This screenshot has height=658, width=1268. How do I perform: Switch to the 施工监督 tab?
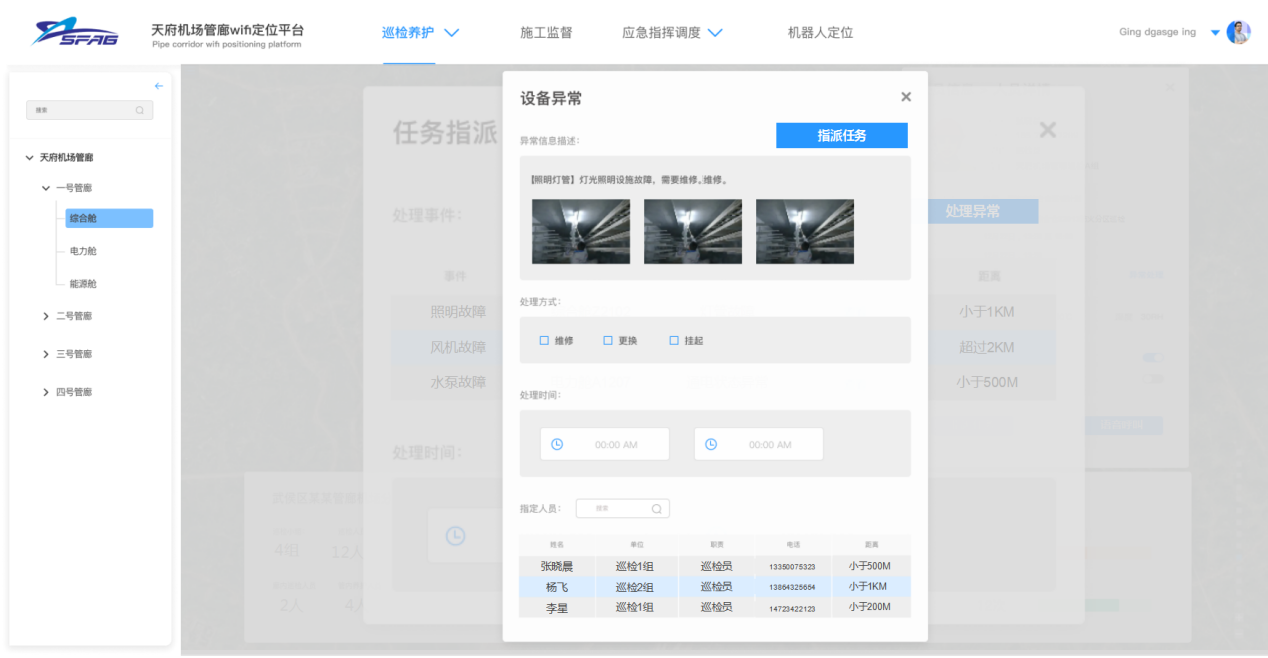click(546, 33)
